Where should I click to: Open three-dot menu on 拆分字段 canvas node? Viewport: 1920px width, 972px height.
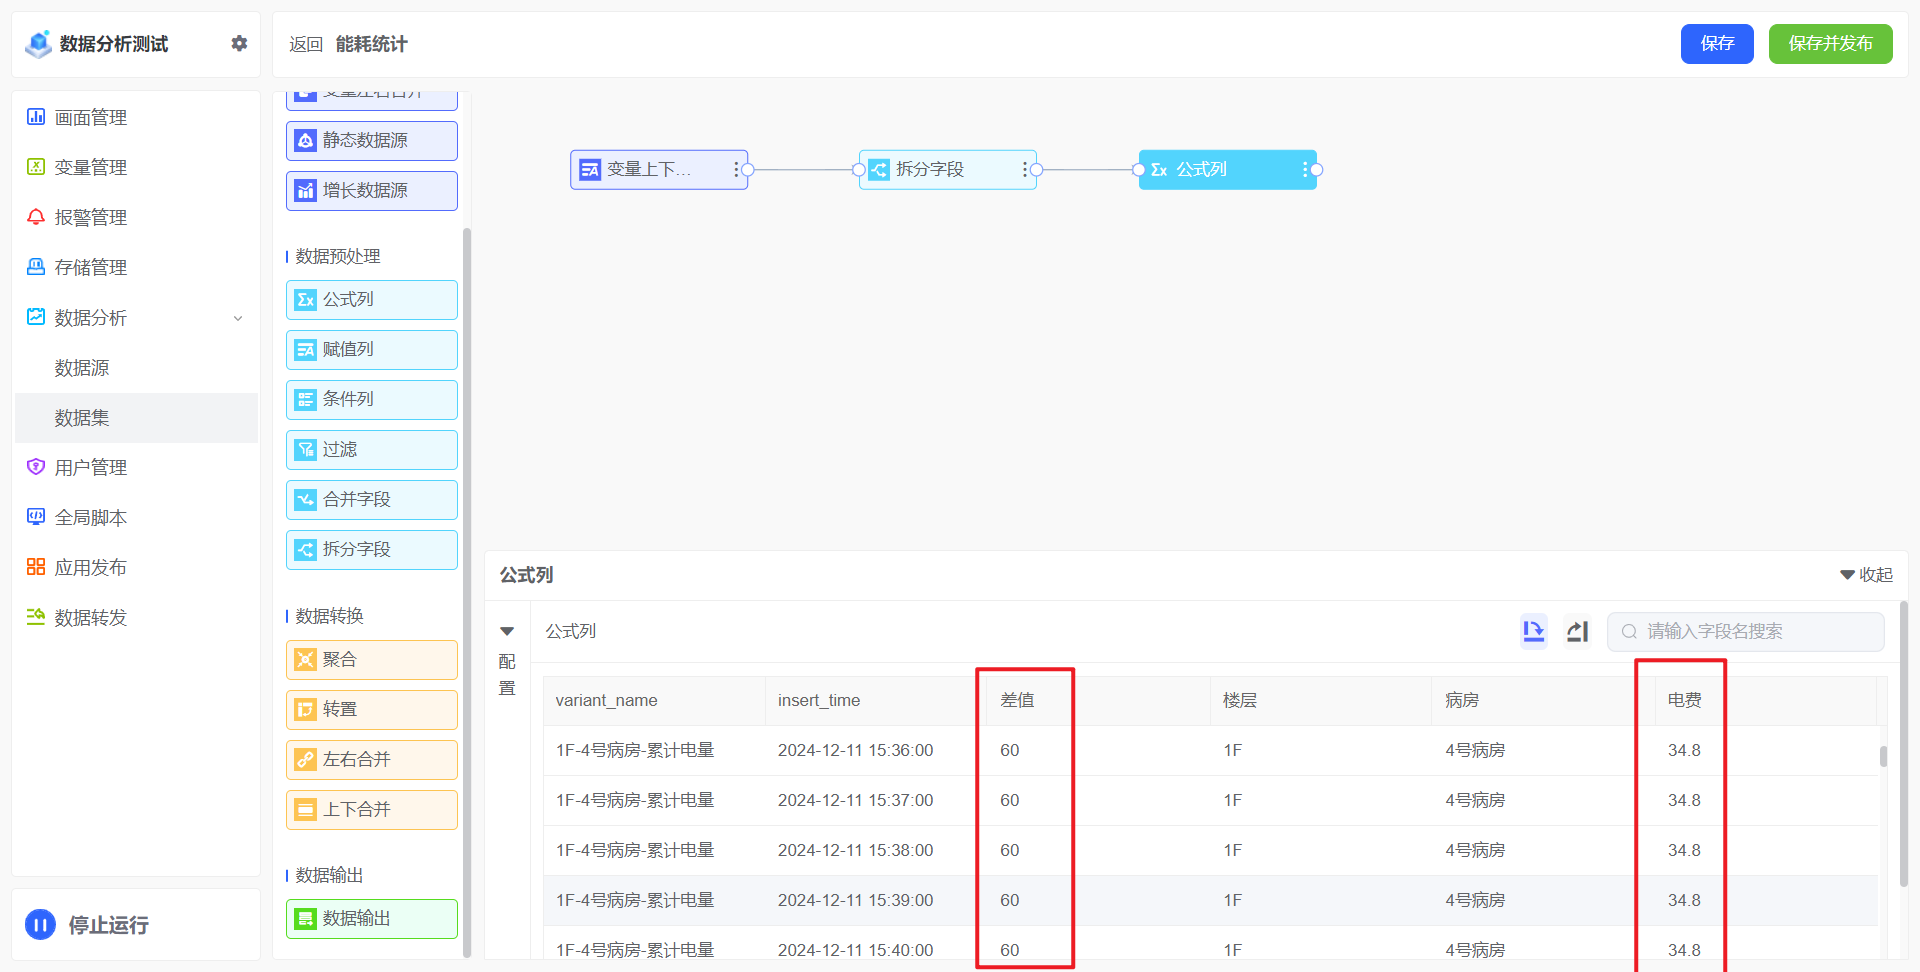1024,170
